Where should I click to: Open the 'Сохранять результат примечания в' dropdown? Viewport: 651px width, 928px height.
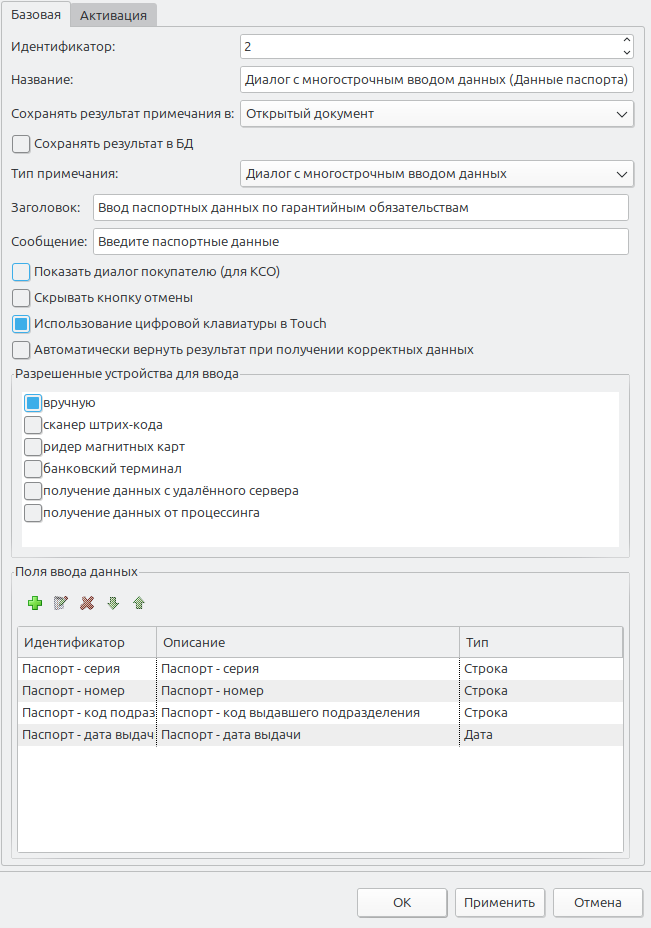[x=437, y=114]
